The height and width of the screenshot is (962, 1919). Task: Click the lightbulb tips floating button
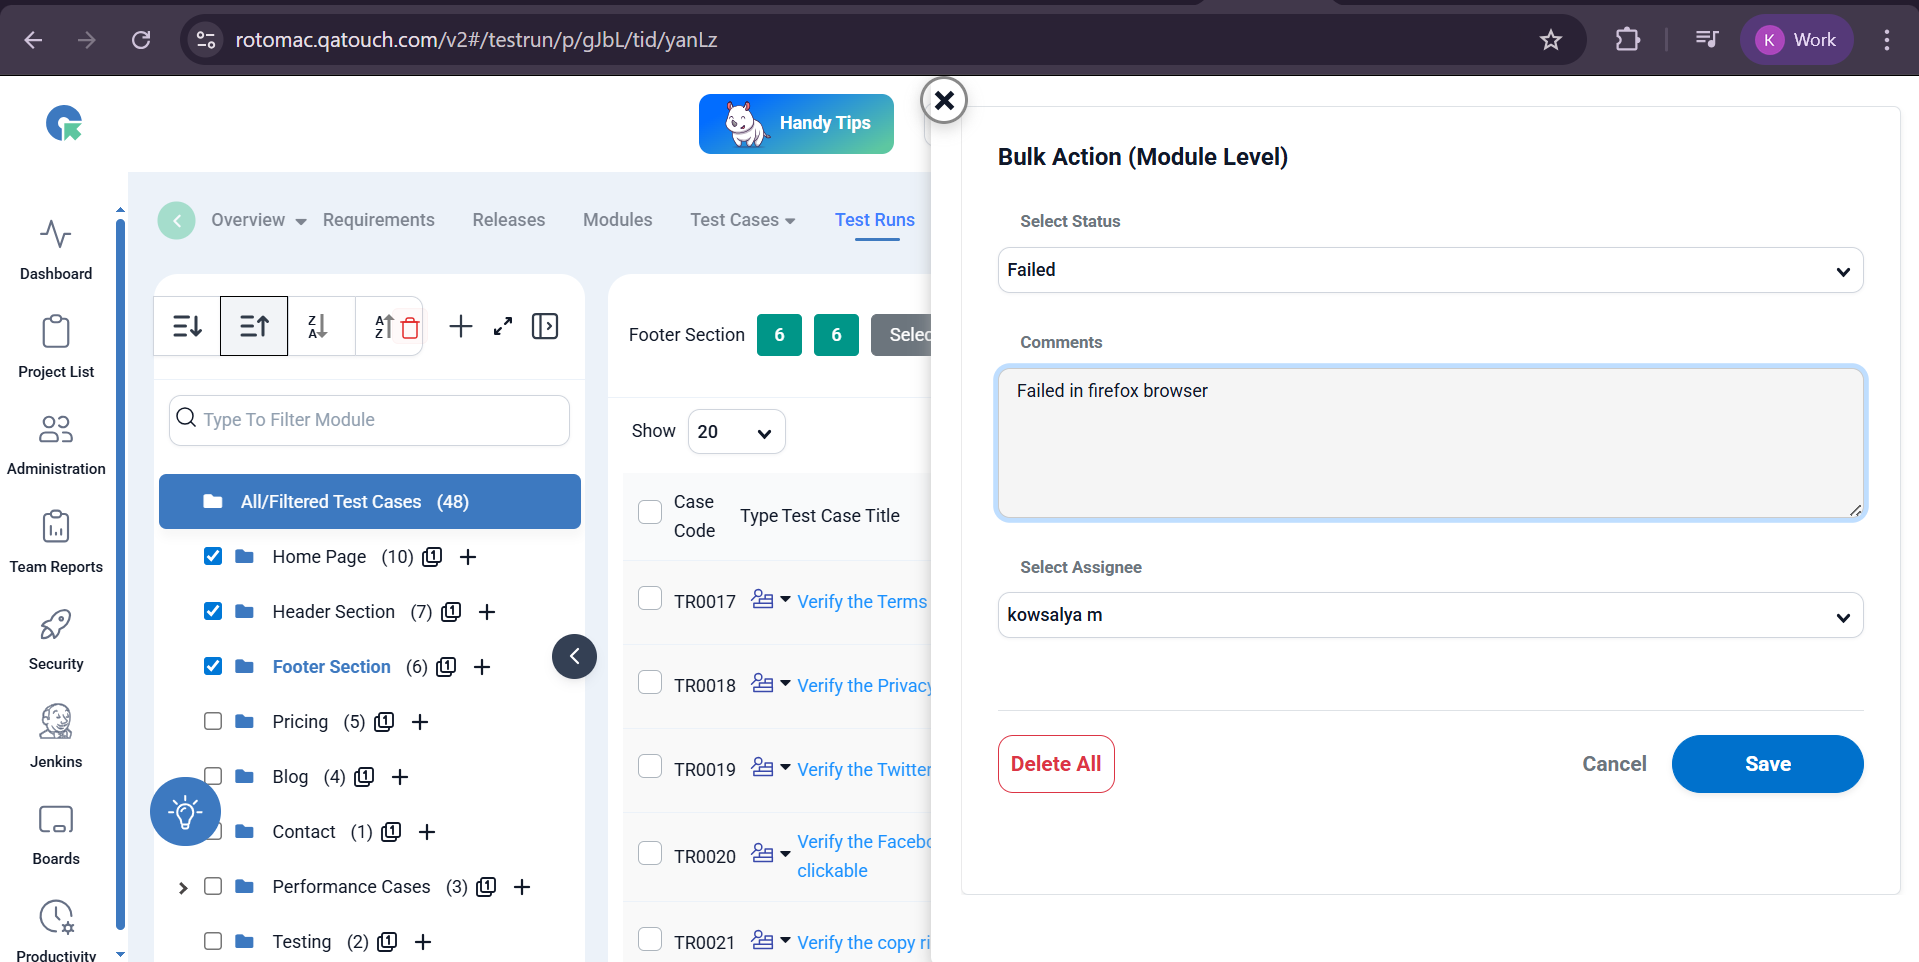(185, 811)
